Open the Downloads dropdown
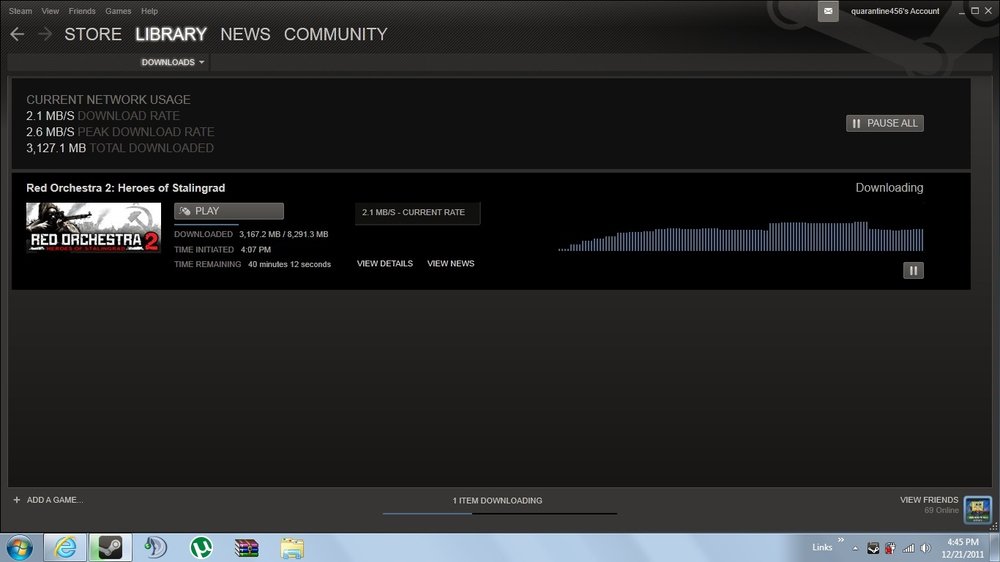This screenshot has width=1000, height=562. [x=173, y=62]
